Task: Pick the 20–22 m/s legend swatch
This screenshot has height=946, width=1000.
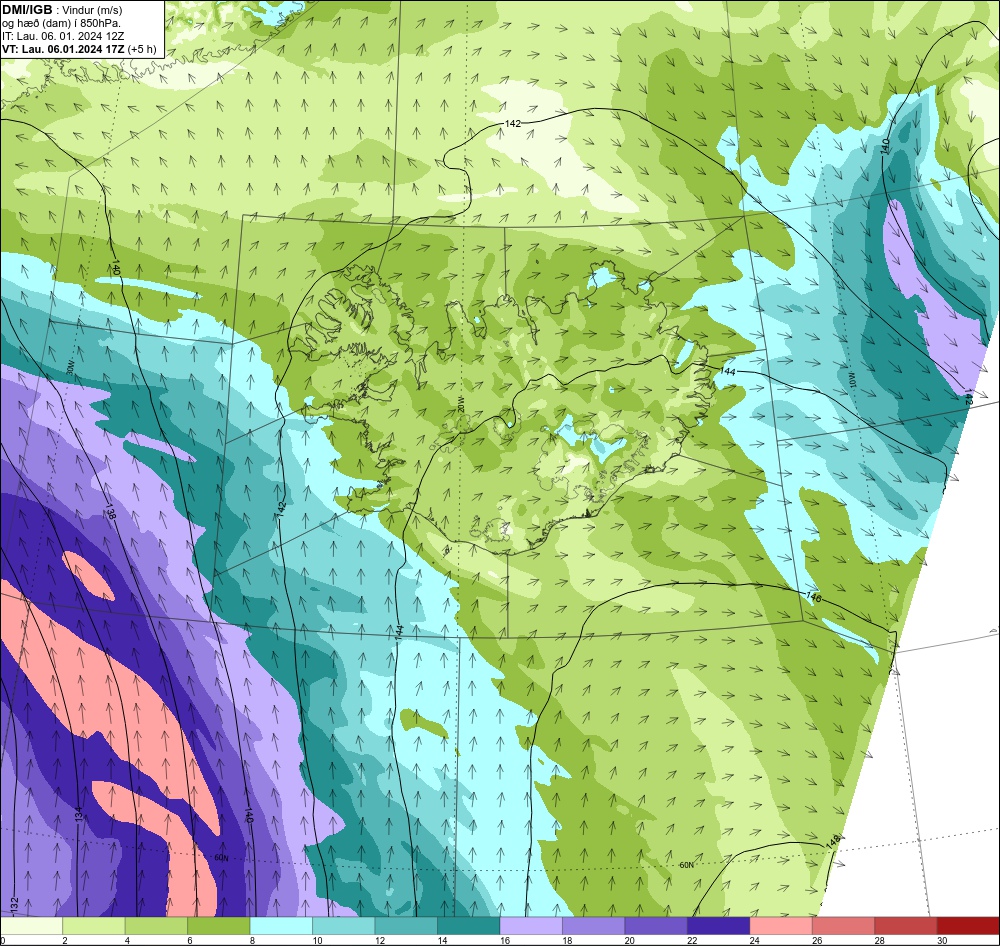Action: (656, 926)
